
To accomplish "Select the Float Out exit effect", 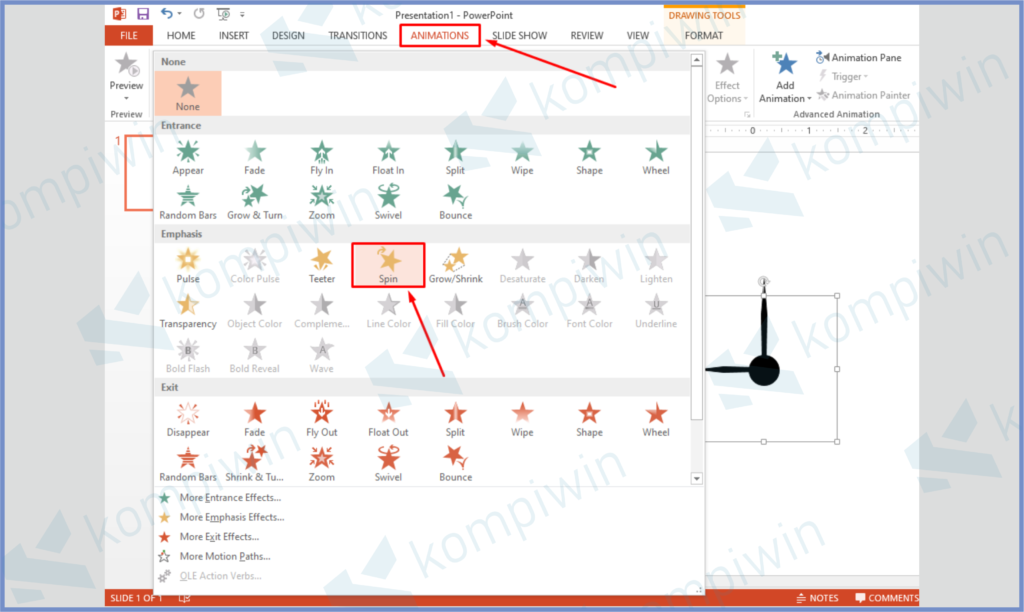I will pyautogui.click(x=388, y=418).
